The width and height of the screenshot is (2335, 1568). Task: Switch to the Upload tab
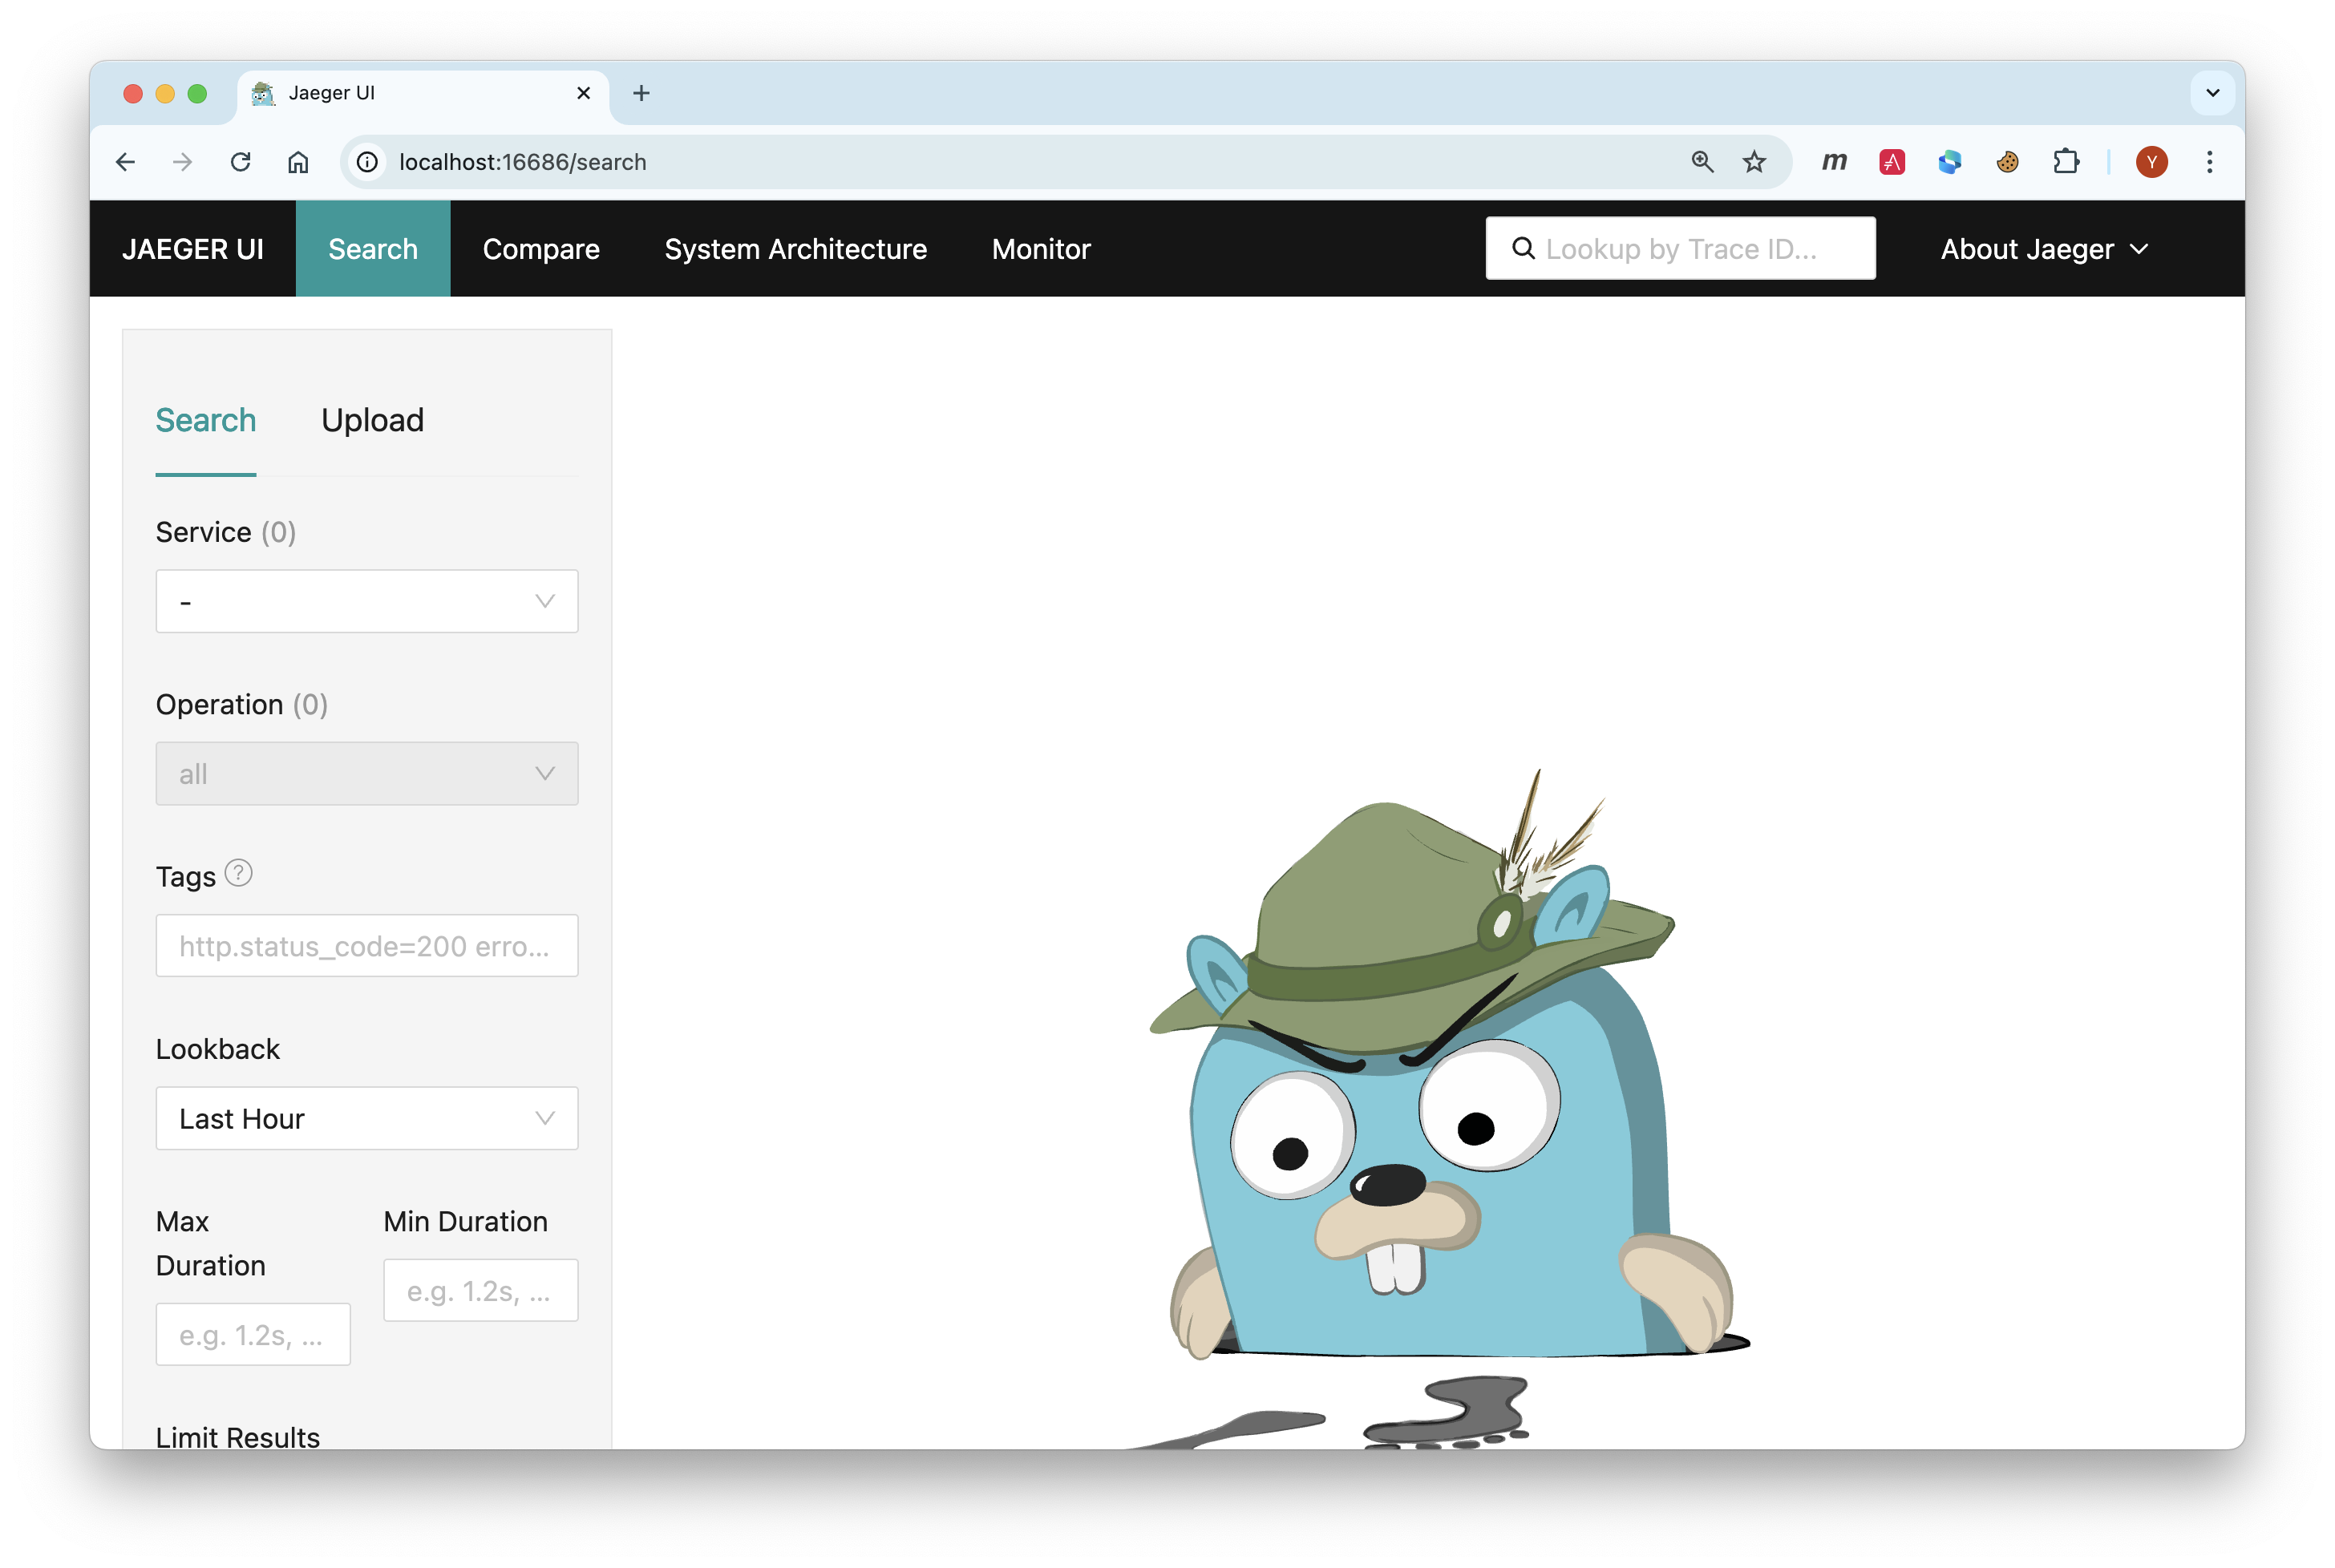(372, 420)
